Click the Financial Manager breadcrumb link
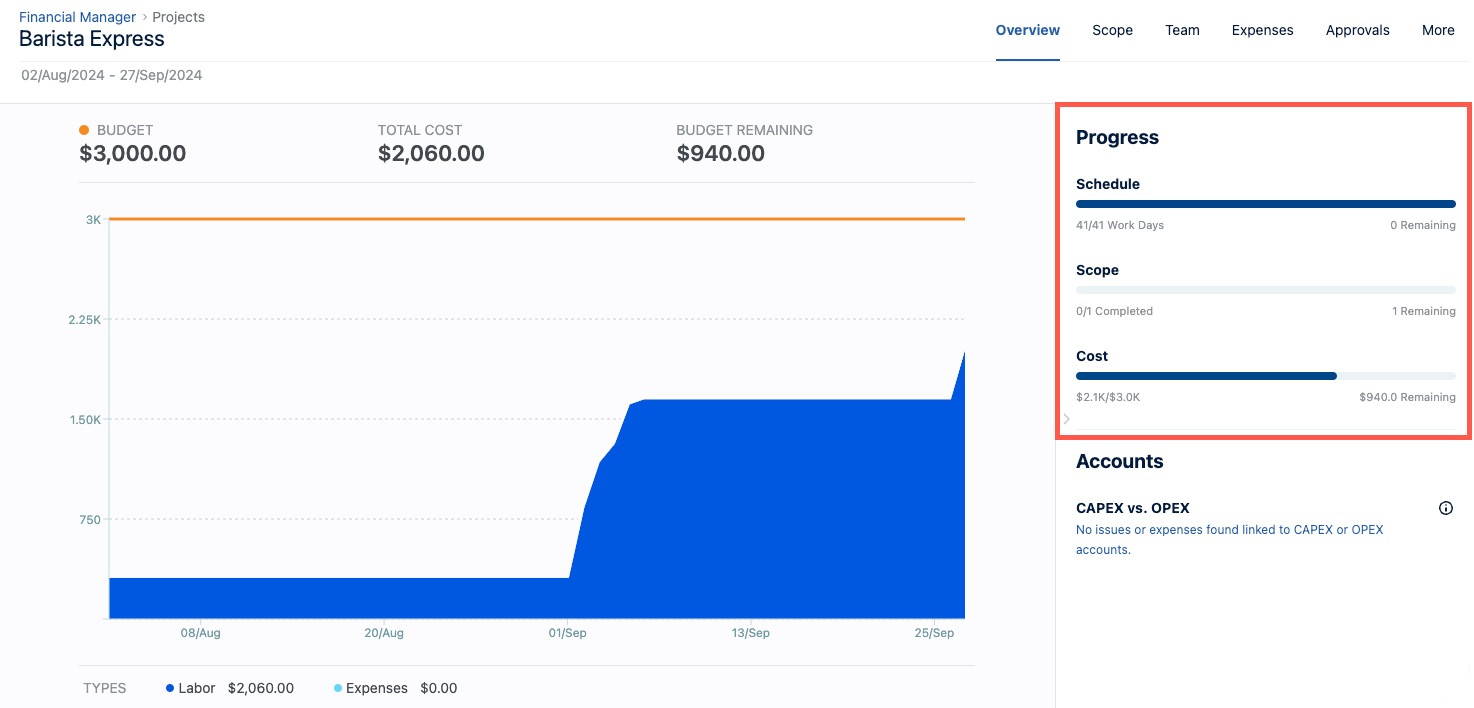Screen dimensions: 1474x708 [77, 16]
